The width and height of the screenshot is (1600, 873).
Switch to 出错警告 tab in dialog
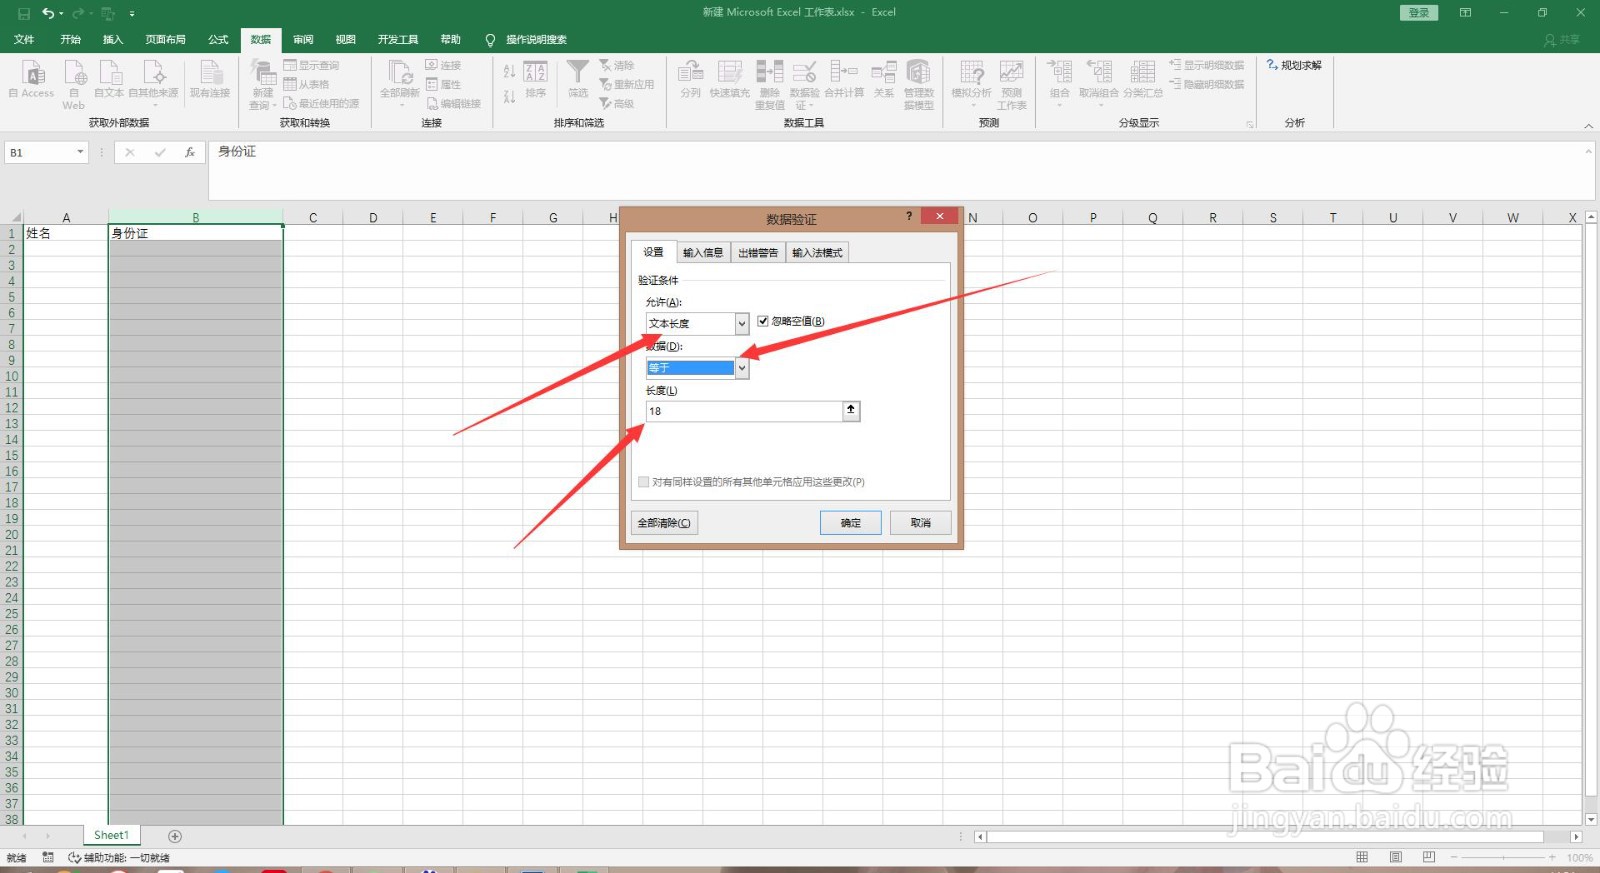click(x=758, y=252)
